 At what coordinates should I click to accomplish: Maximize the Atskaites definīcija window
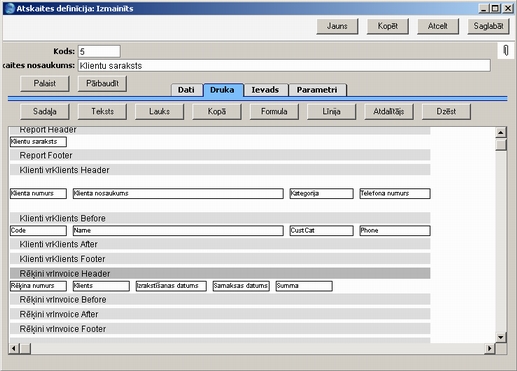(495, 8)
